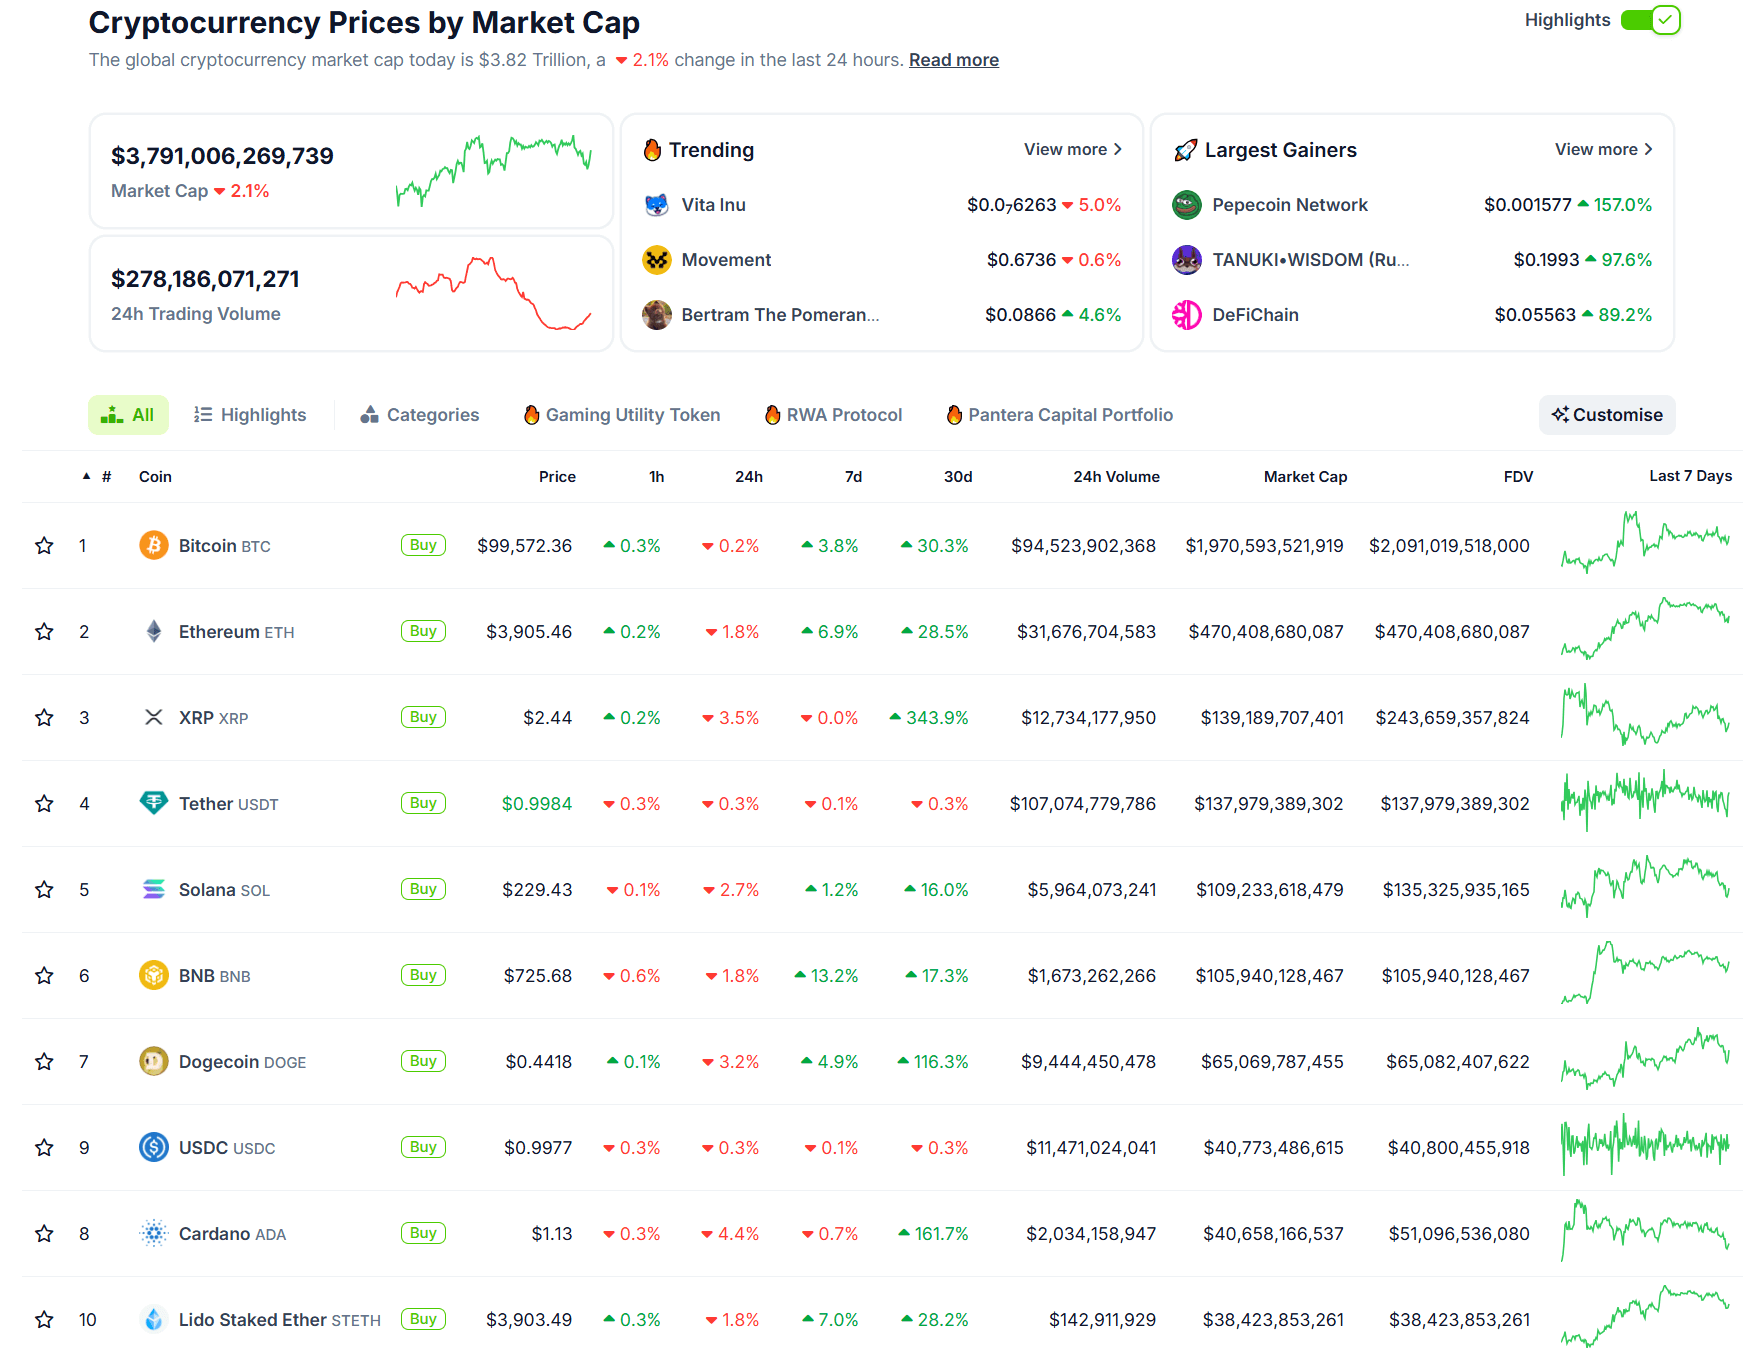Favorite Ethereum with its star icon
Viewport: 1755px width, 1359px height.
(x=44, y=631)
